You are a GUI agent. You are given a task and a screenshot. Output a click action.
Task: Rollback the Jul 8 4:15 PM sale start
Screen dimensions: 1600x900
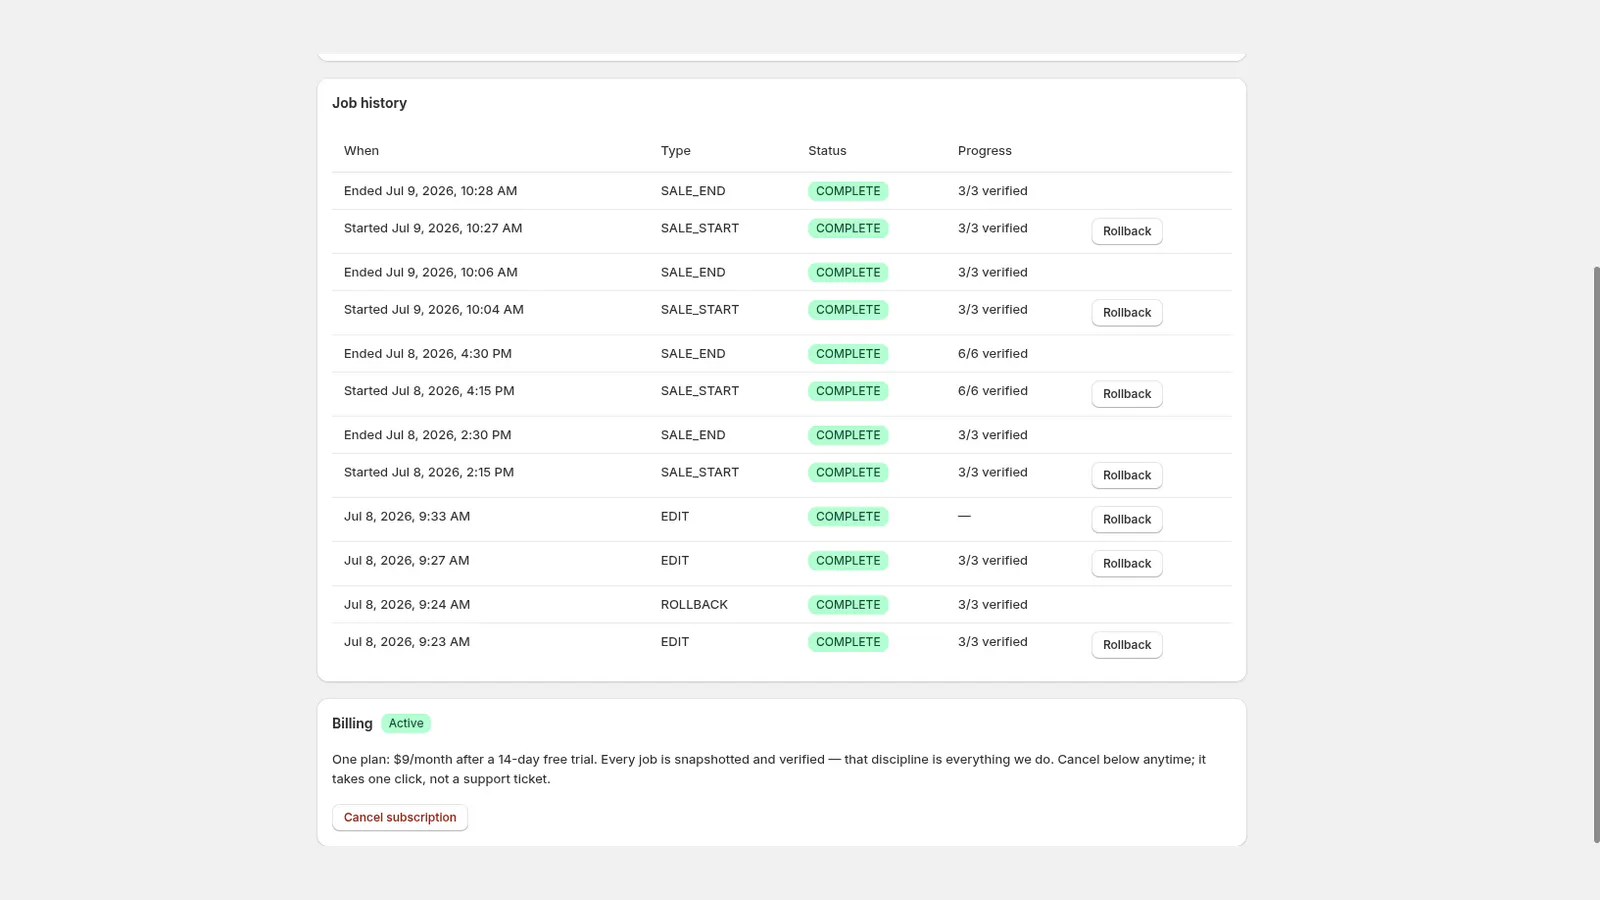coord(1126,394)
